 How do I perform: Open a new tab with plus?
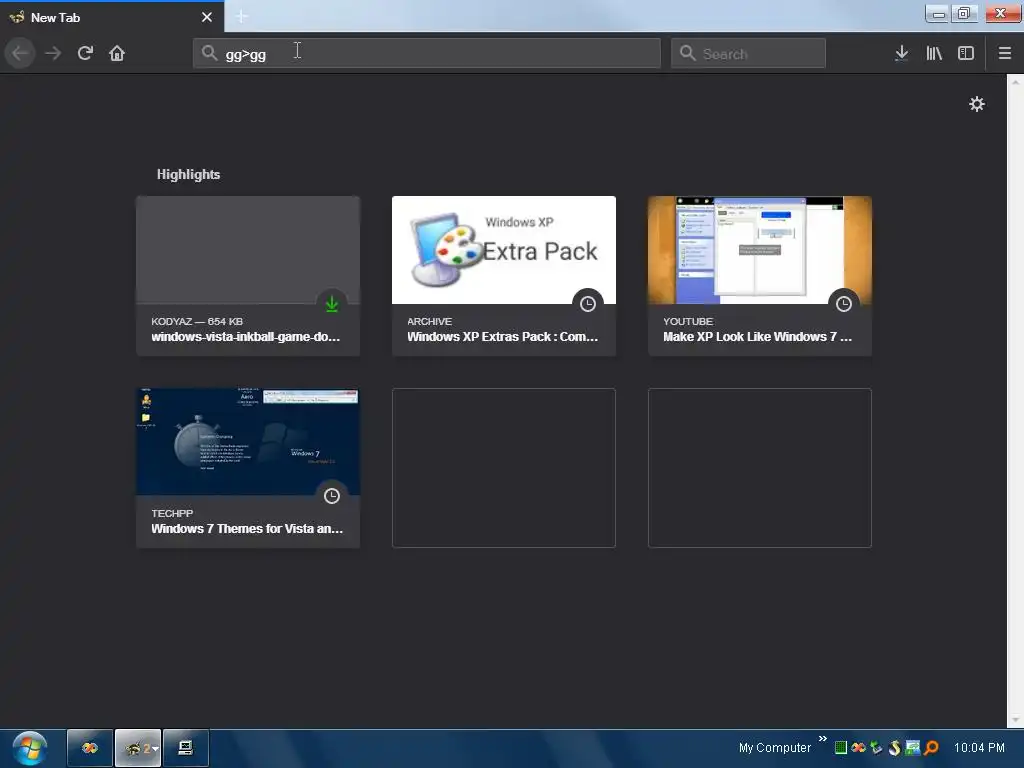[241, 16]
